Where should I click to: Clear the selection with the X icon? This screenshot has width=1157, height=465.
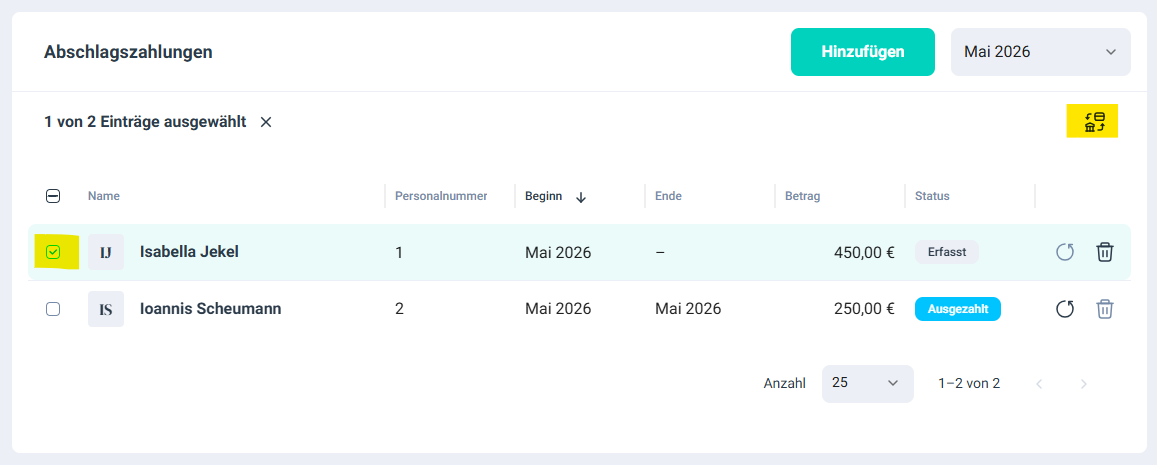click(266, 122)
